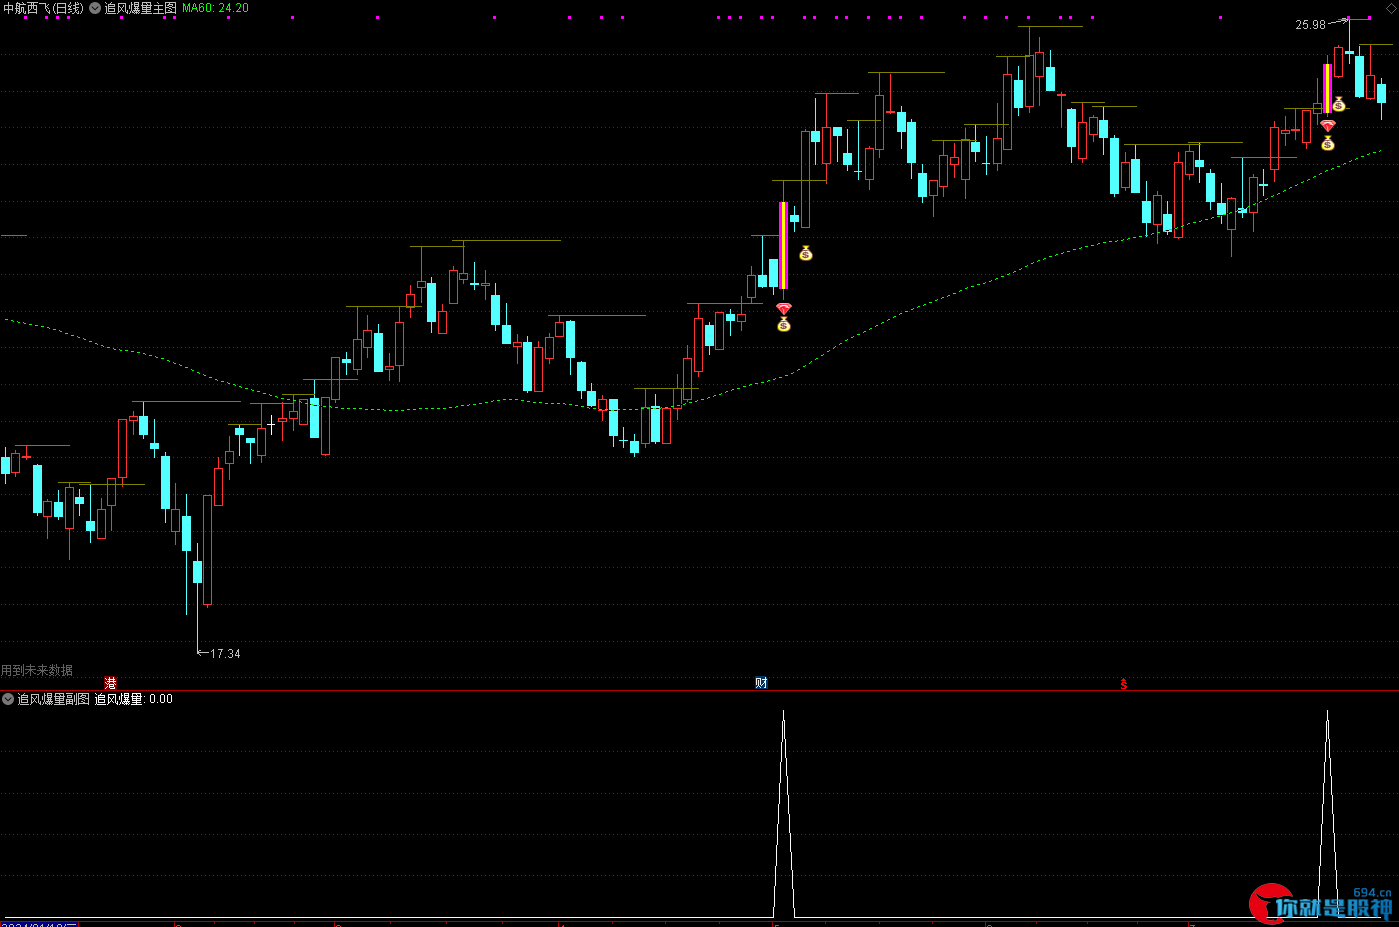
Task: Click the 追风爆量: 0.00 indicator value
Action: 134,699
